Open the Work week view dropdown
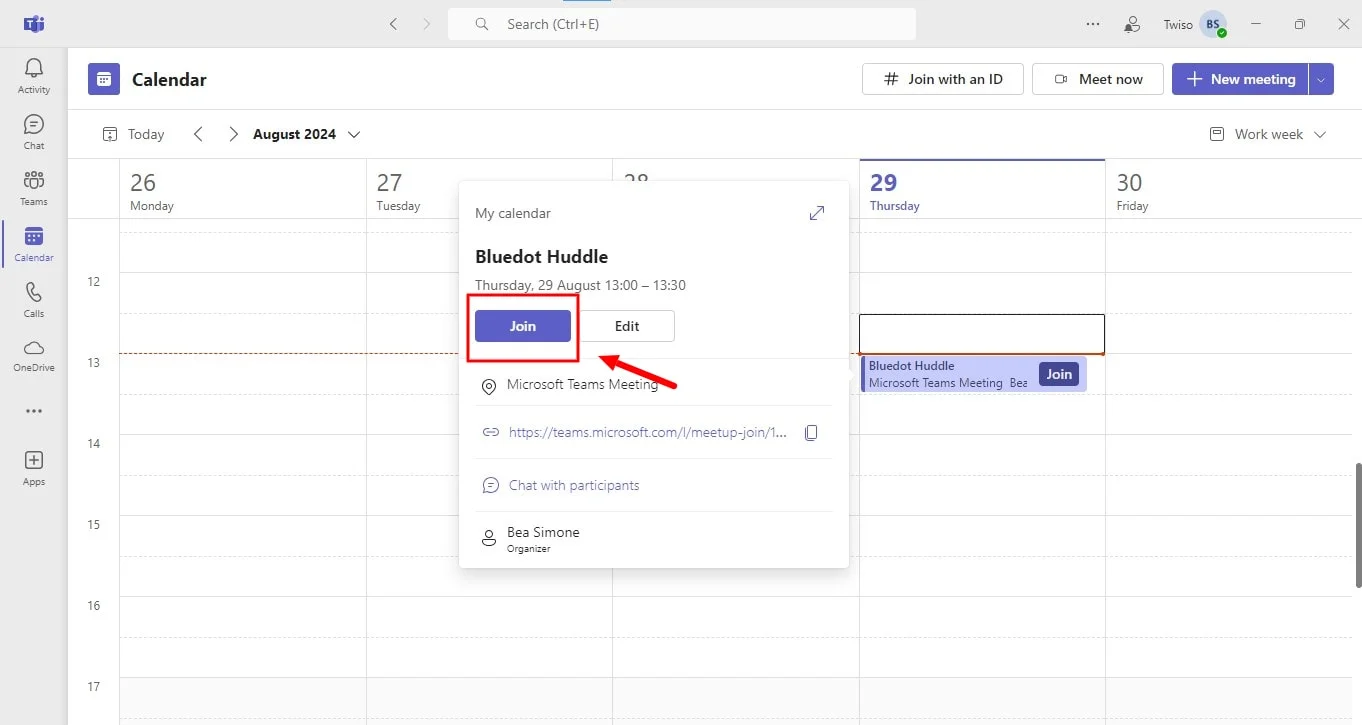 1268,134
